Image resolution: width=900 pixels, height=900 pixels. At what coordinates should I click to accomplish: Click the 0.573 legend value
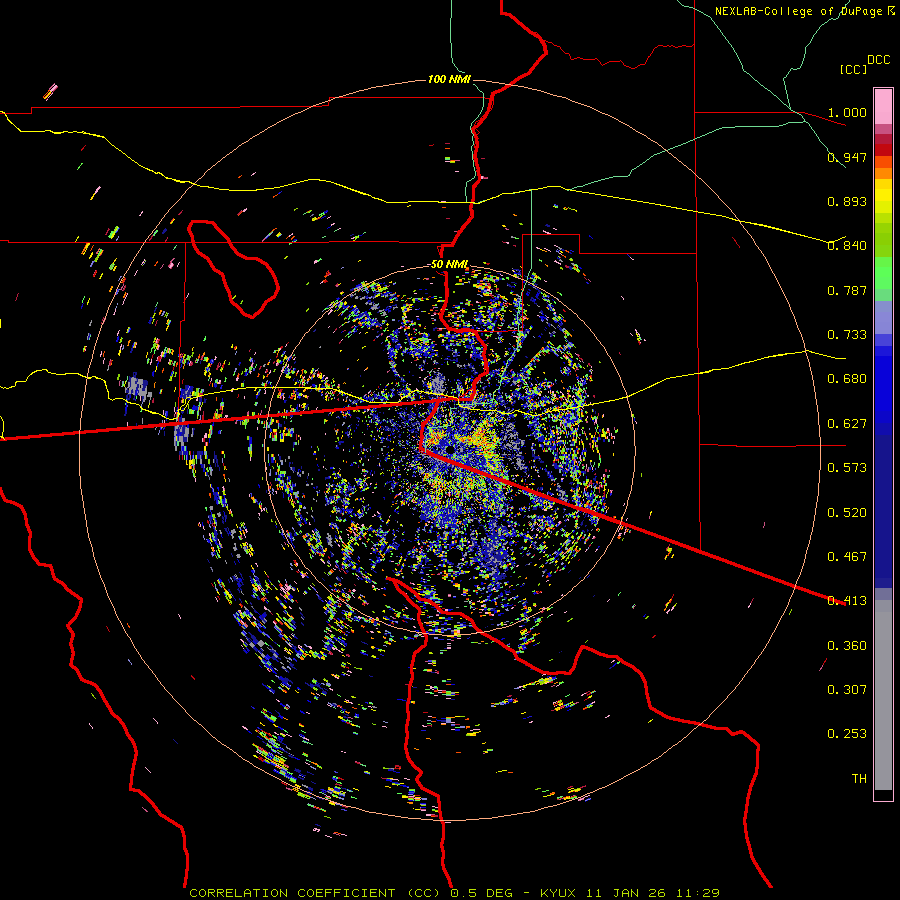pyautogui.click(x=847, y=468)
